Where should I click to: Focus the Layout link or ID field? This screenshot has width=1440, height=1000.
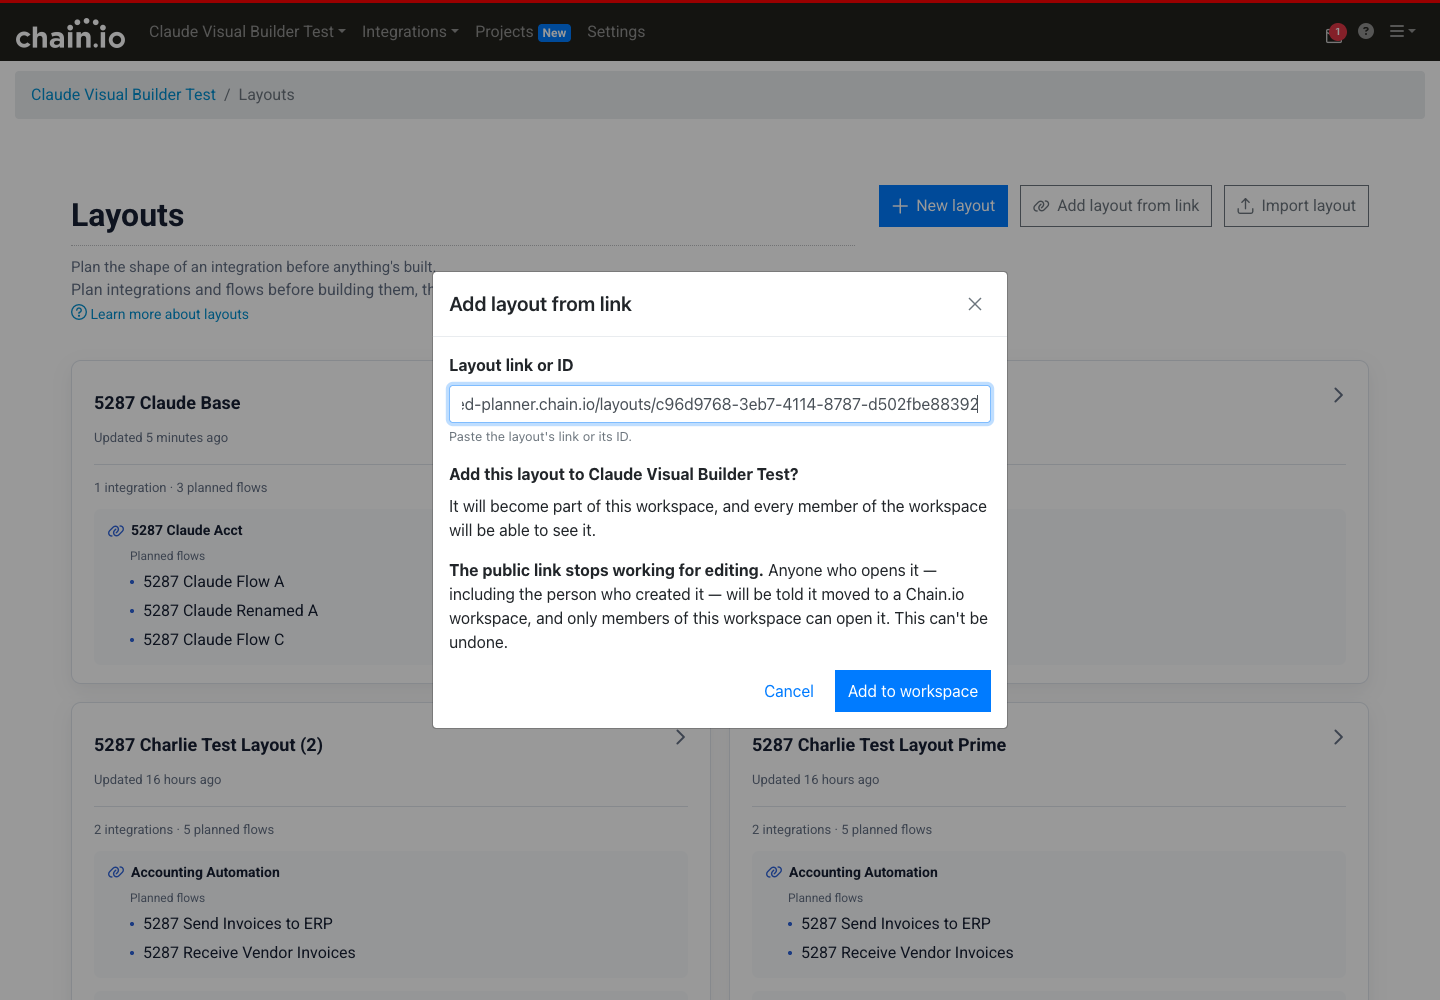[x=720, y=404]
